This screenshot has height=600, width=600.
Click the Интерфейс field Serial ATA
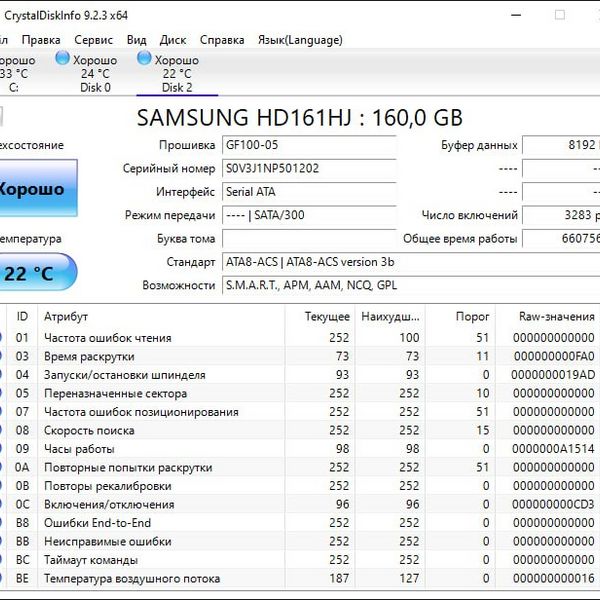click(x=309, y=192)
